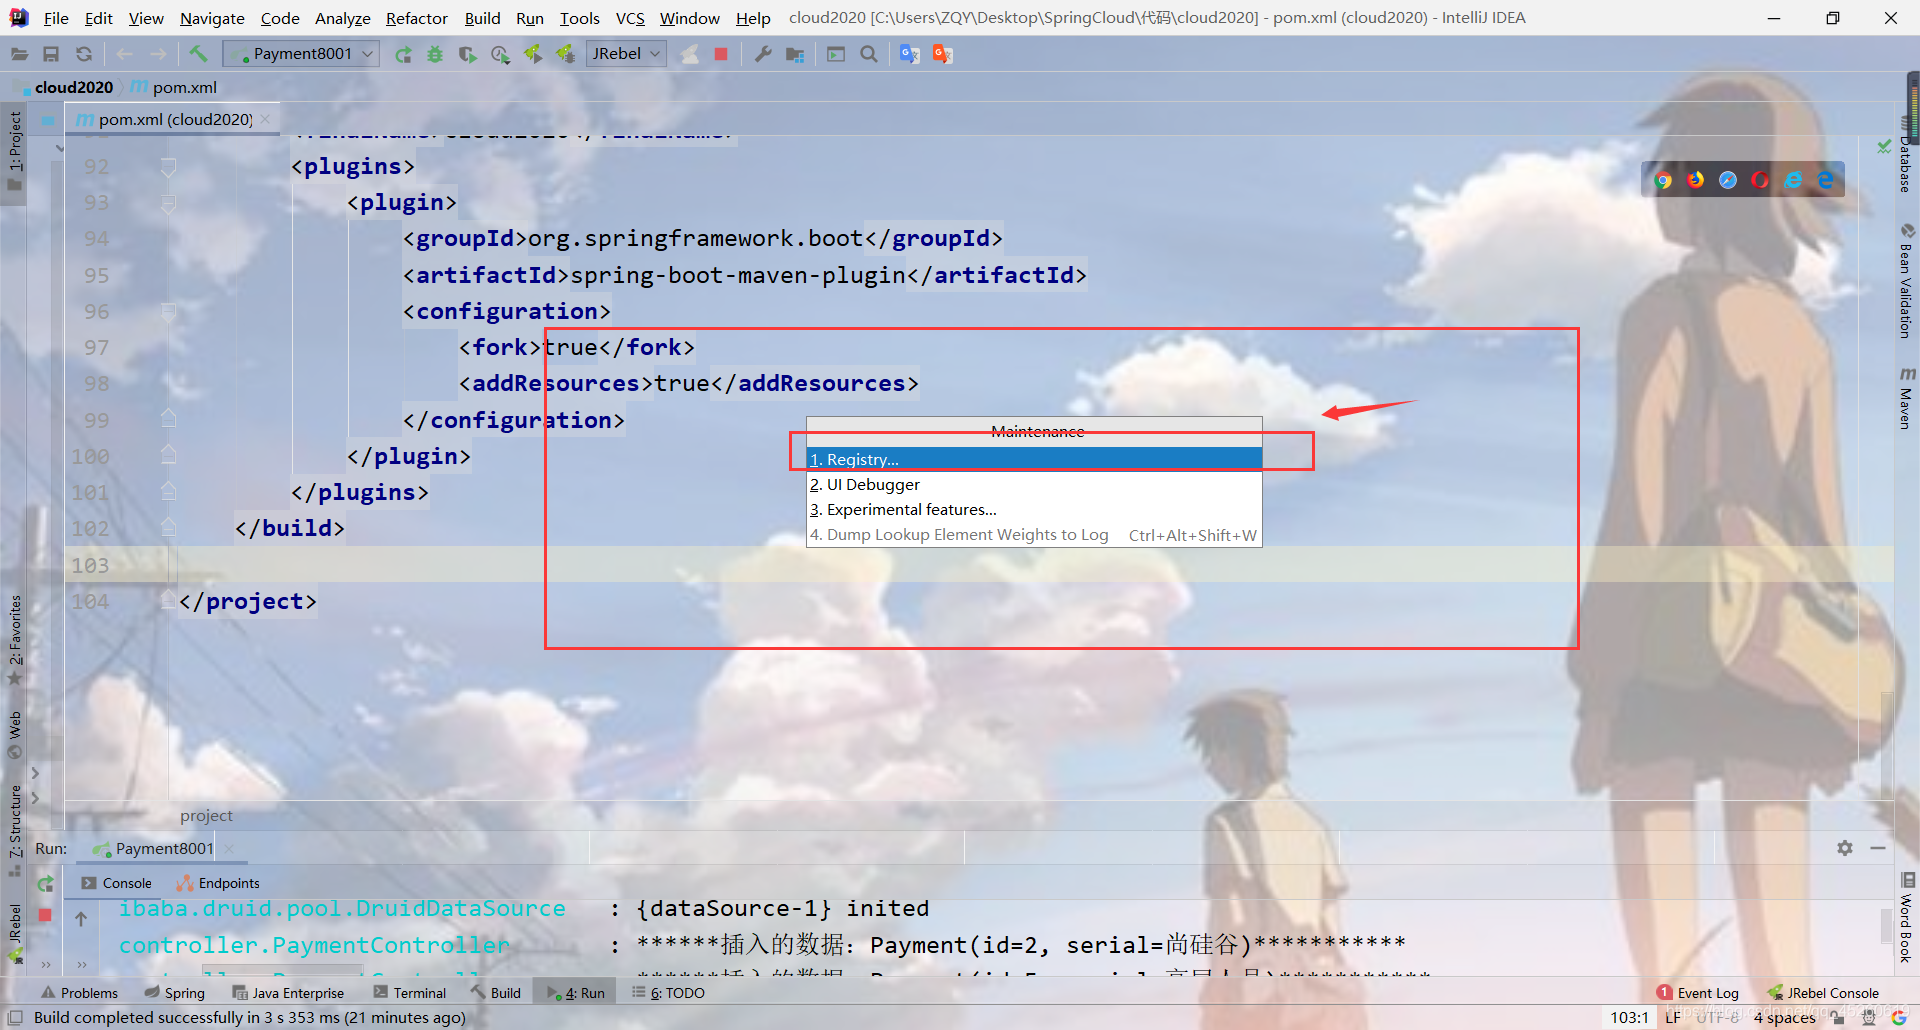Click Run Anything toolbar icon

pos(836,54)
